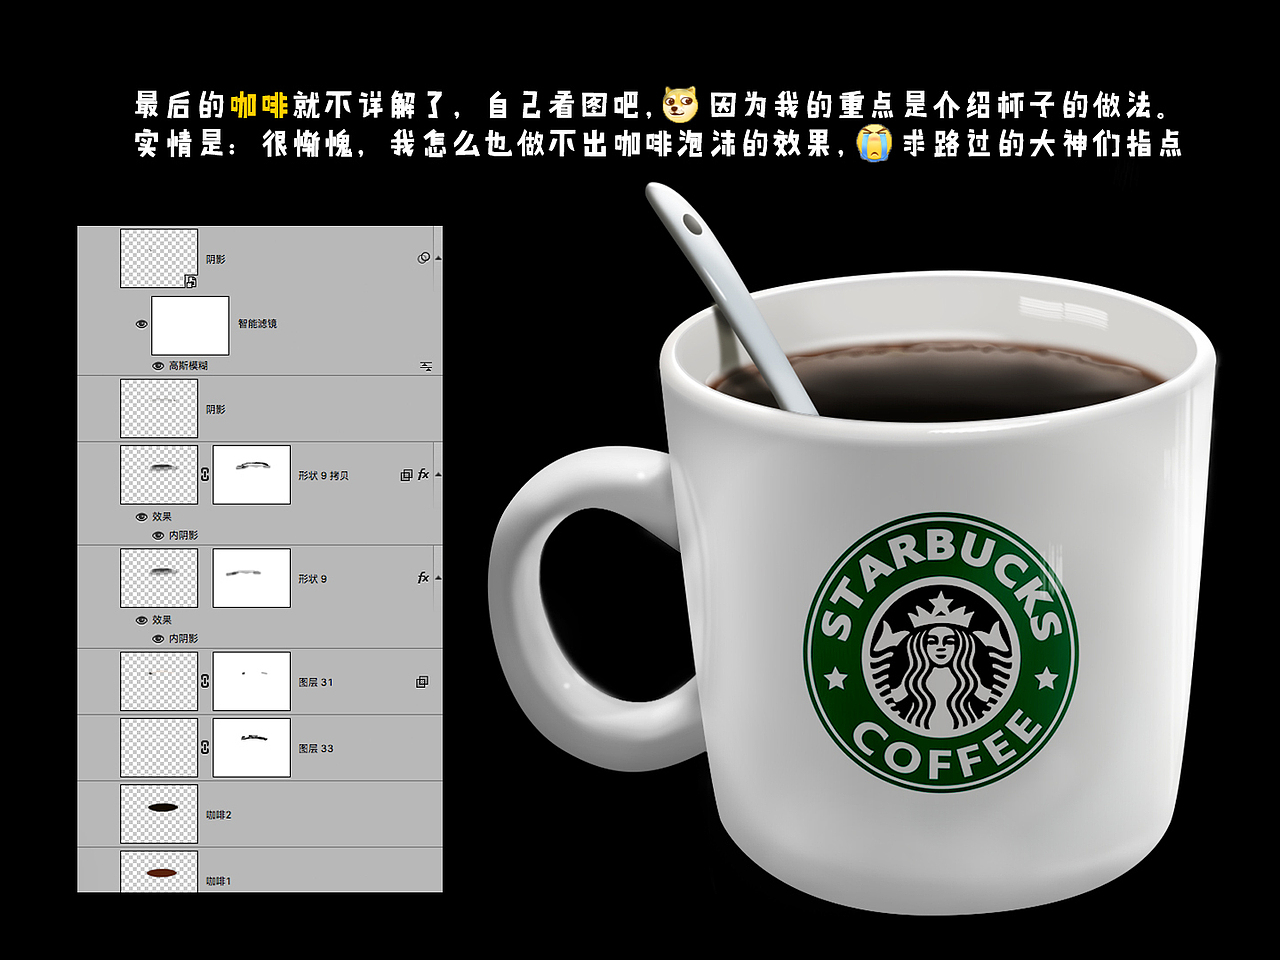Image resolution: width=1280 pixels, height=960 pixels.
Task: Collapse the effects triangle on the 形状 9 row
Action: coord(439,577)
